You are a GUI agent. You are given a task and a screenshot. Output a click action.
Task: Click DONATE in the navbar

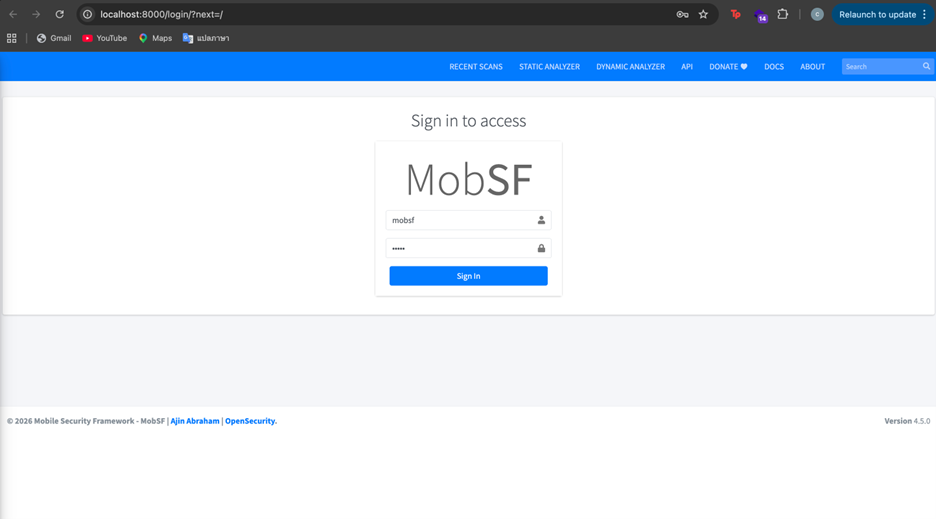(728, 67)
